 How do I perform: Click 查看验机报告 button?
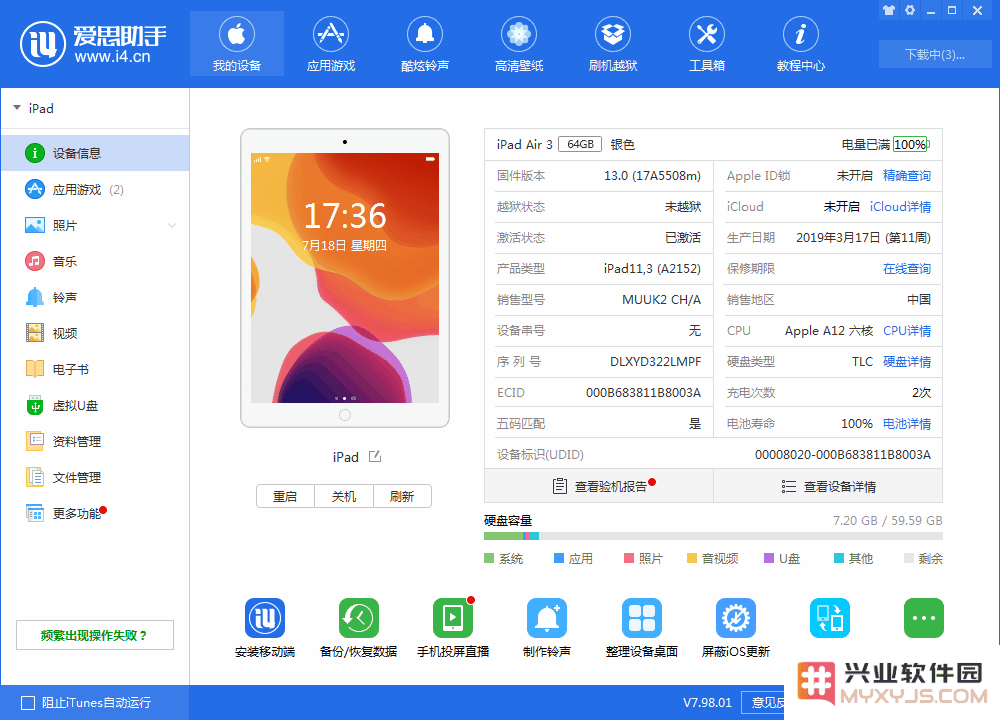point(599,486)
